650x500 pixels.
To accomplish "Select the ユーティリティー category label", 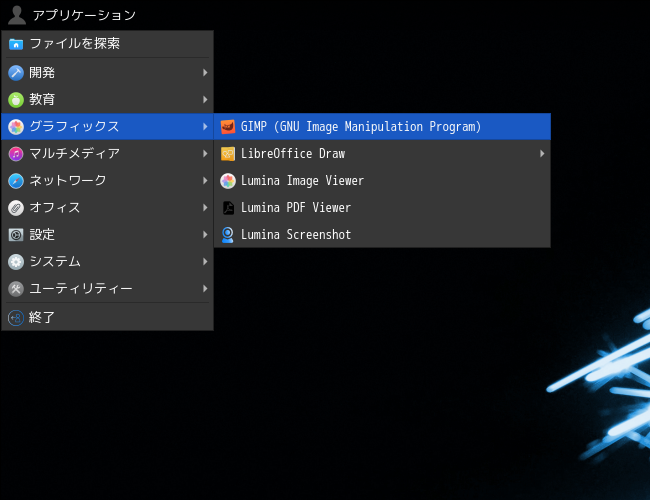I will 81,289.
